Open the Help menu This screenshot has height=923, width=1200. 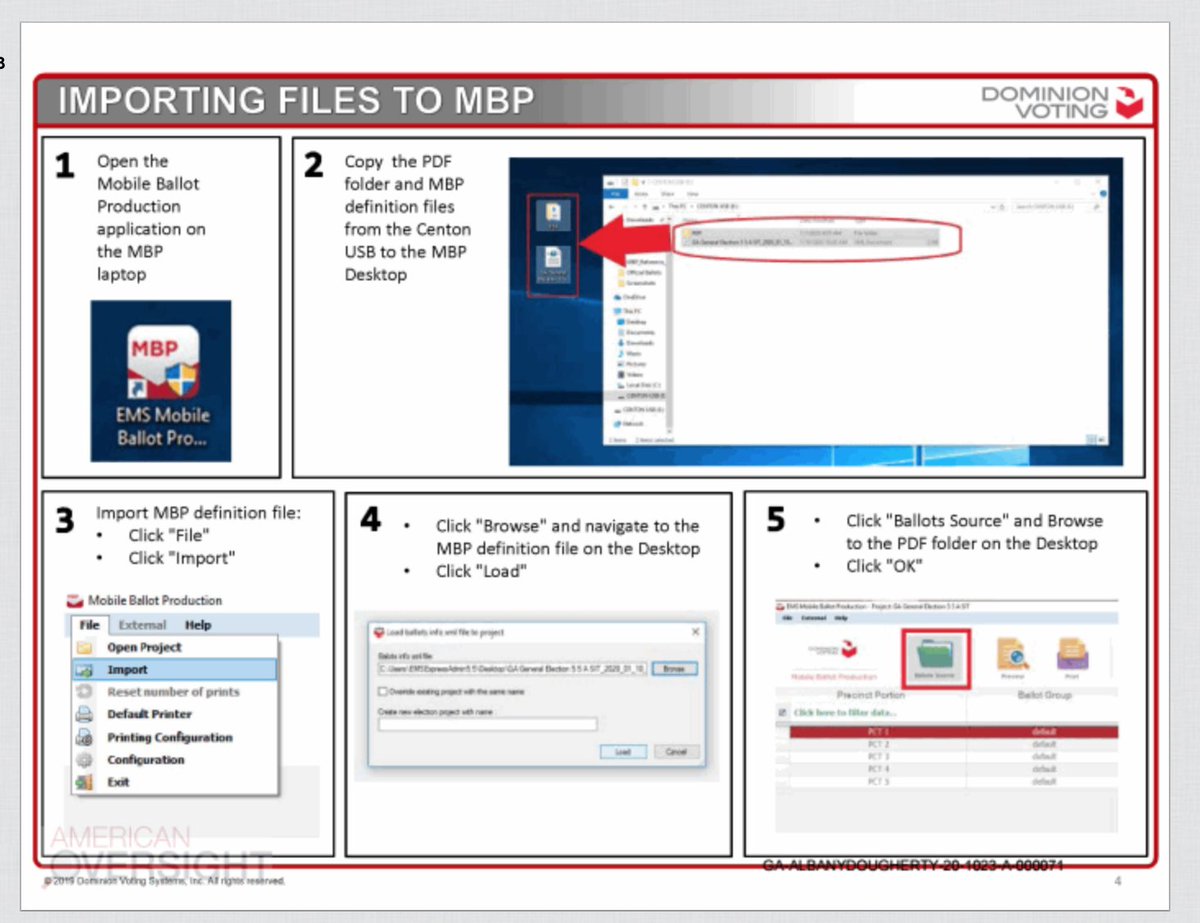coord(198,625)
